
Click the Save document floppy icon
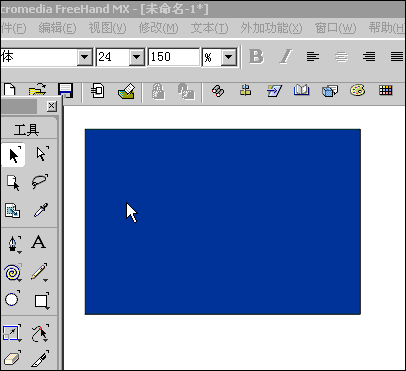pyautogui.click(x=65, y=91)
